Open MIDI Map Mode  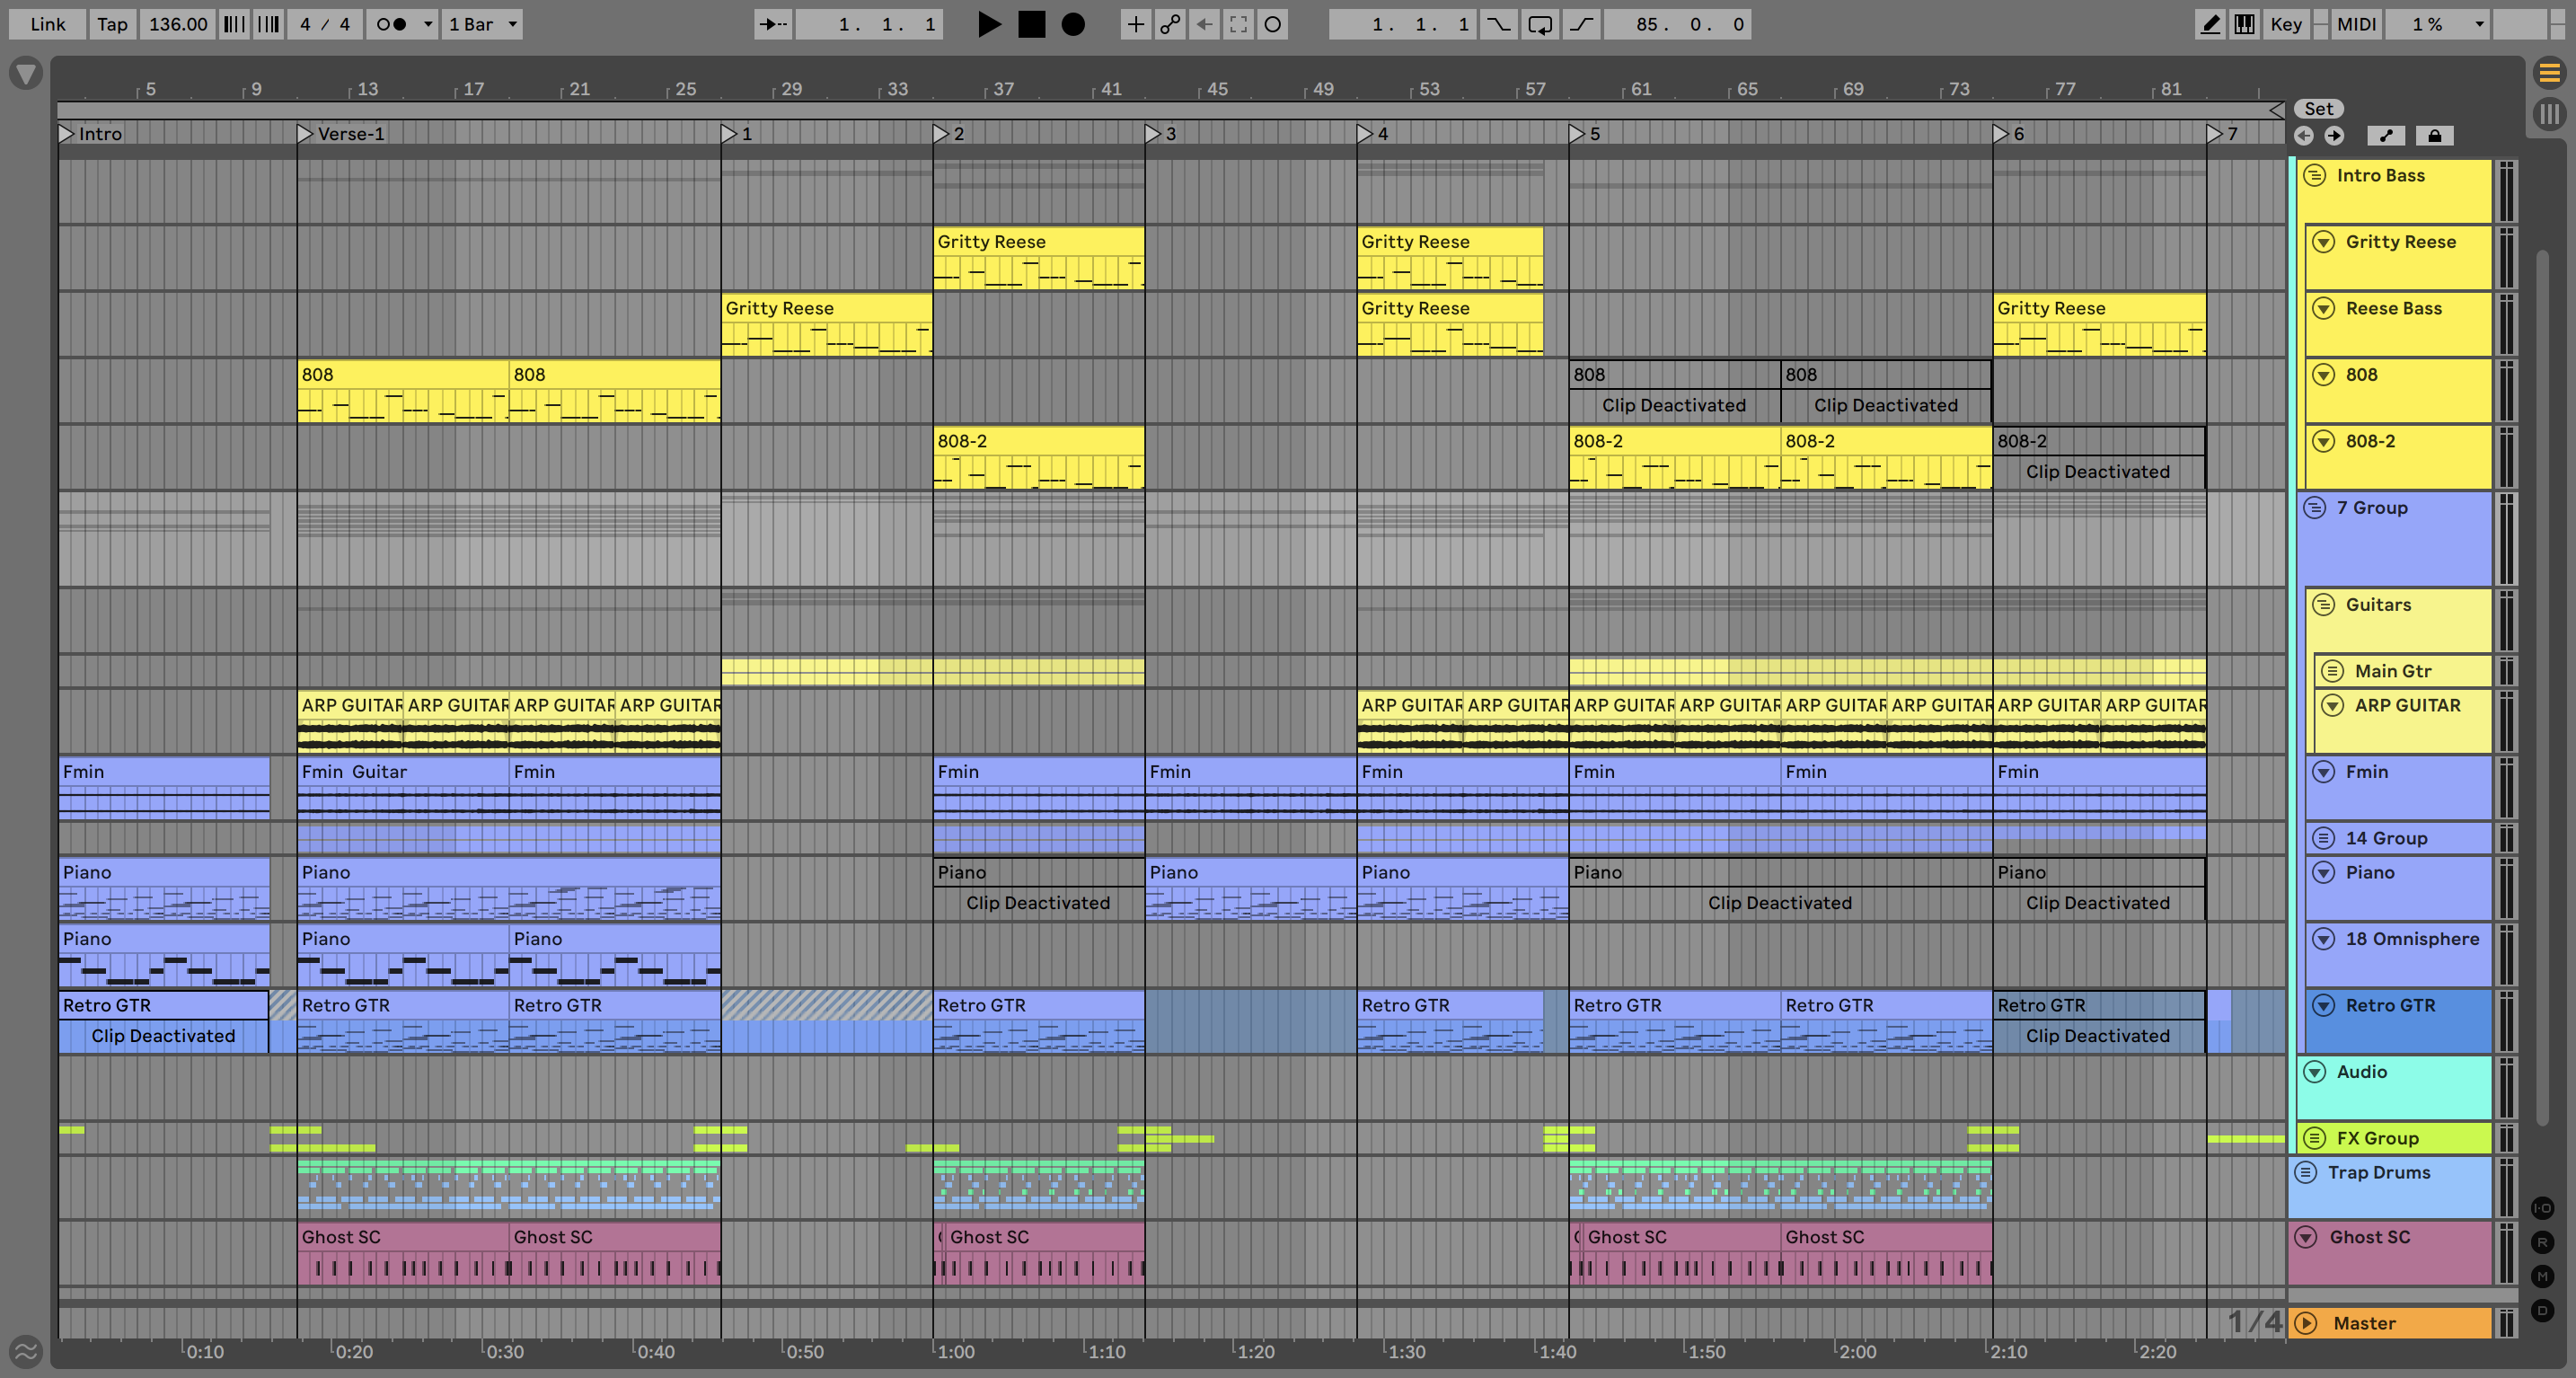pyautogui.click(x=2356, y=24)
